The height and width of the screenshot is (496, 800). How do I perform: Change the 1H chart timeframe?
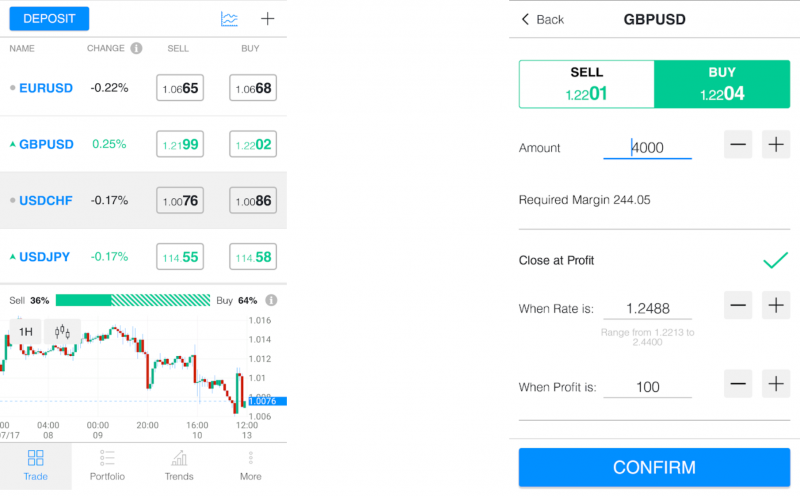tap(26, 332)
